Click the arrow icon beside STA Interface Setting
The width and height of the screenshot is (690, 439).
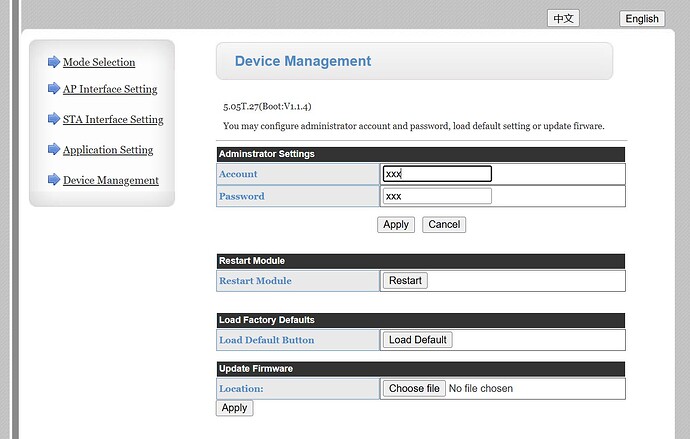(54, 119)
